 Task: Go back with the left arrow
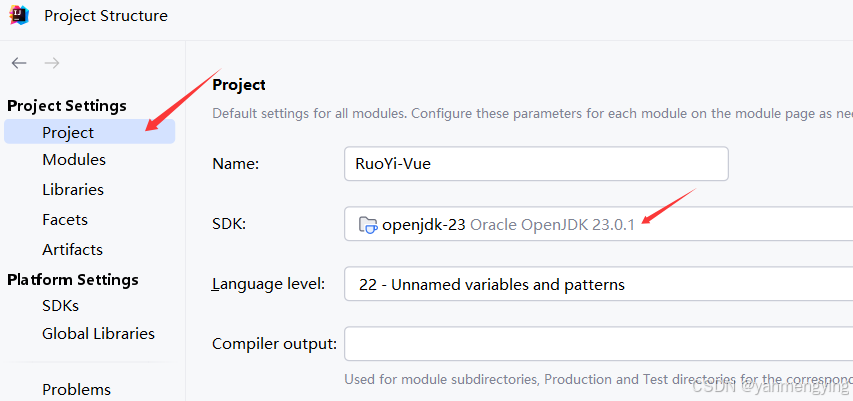(19, 63)
